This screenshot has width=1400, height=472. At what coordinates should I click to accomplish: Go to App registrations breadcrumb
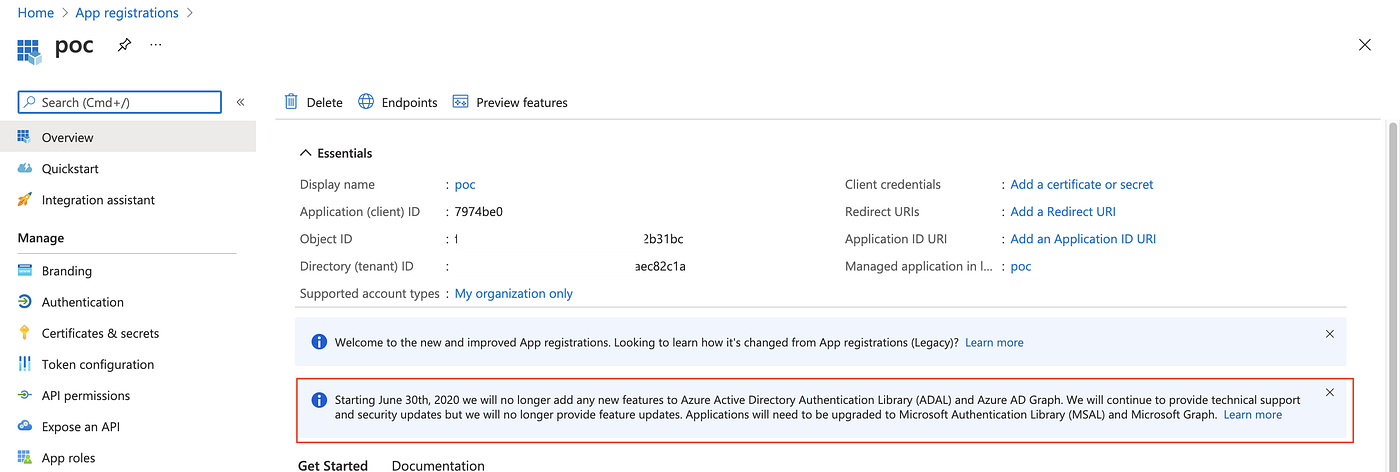(127, 13)
